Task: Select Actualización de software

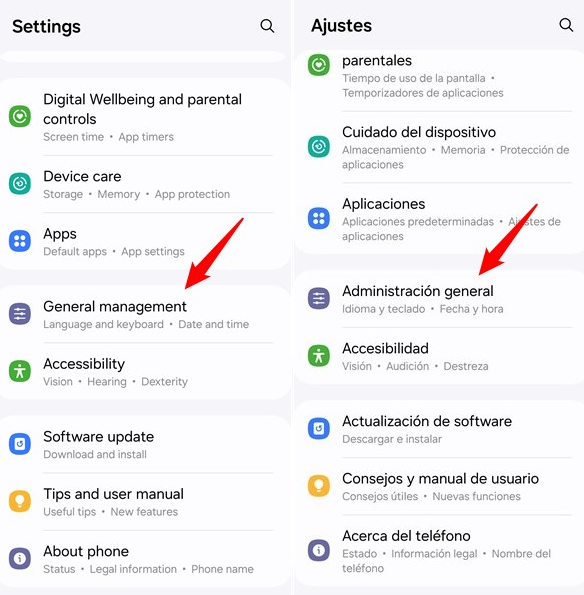Action: click(x=439, y=429)
